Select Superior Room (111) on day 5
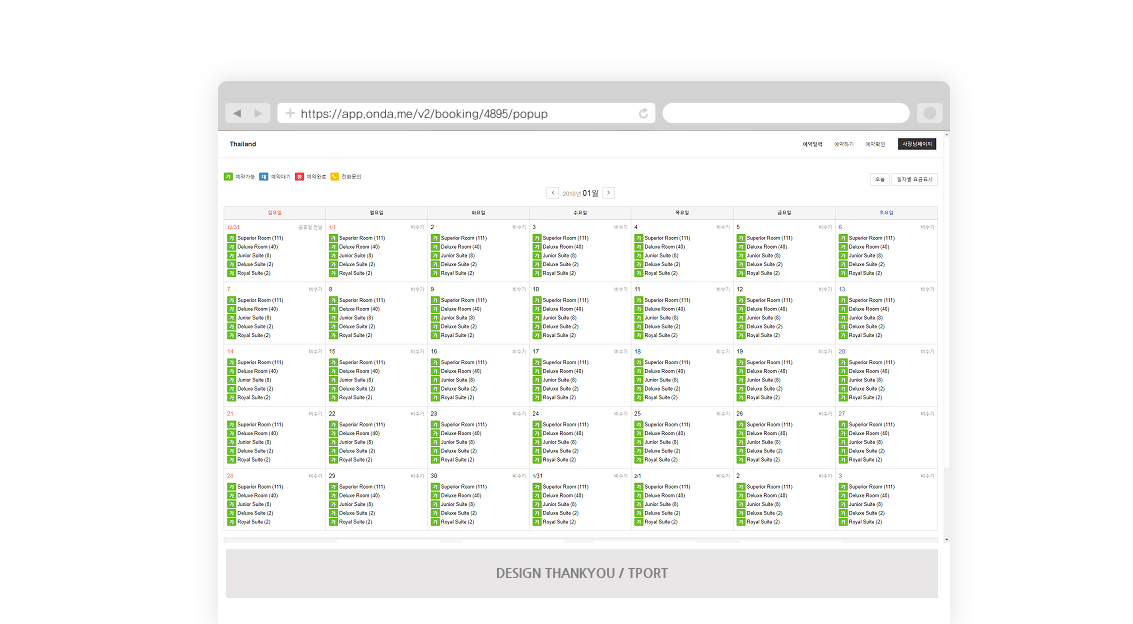This screenshot has height=624, width=1133. click(770, 238)
